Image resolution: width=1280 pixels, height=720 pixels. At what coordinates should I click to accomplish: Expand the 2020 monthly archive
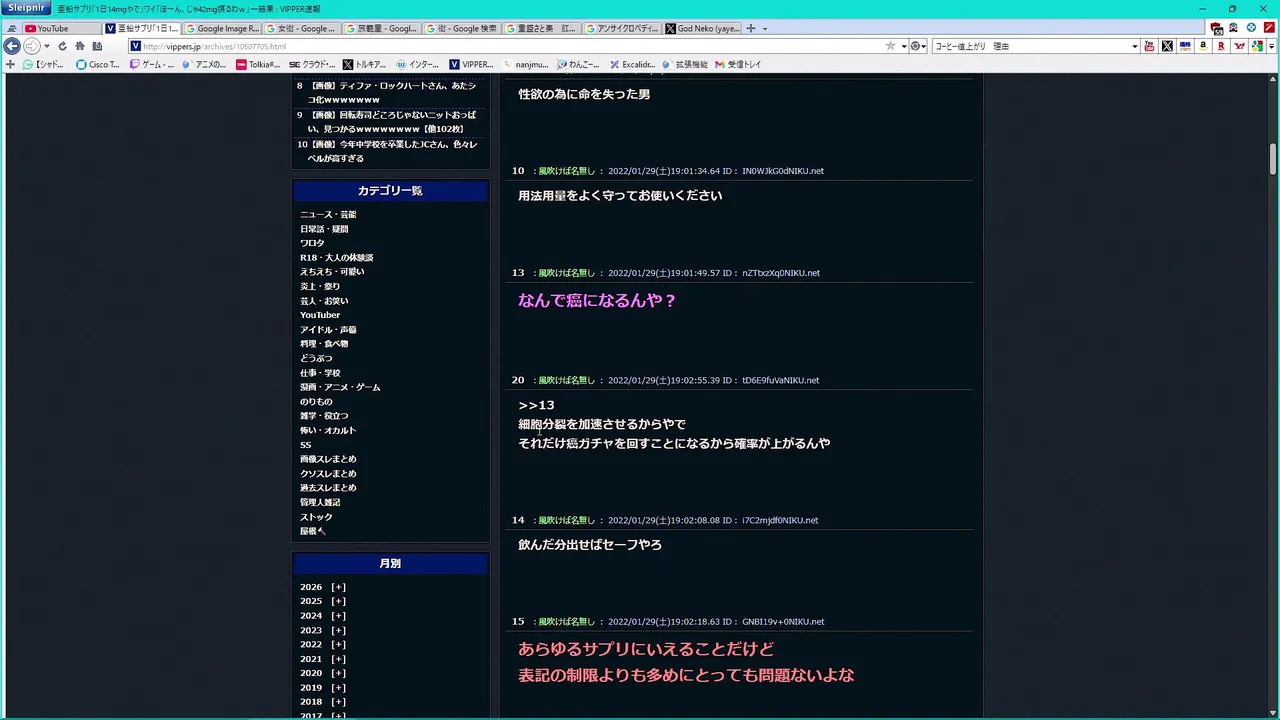tap(339, 673)
